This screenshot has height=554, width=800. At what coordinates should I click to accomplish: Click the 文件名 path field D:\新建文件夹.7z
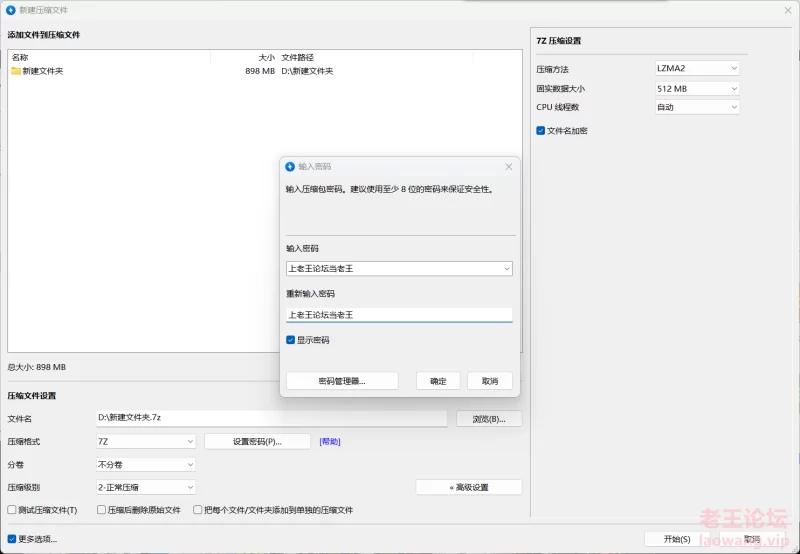[x=271, y=418]
